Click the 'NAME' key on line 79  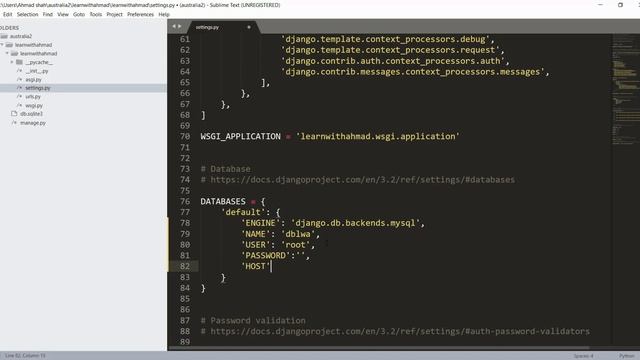click(x=256, y=234)
